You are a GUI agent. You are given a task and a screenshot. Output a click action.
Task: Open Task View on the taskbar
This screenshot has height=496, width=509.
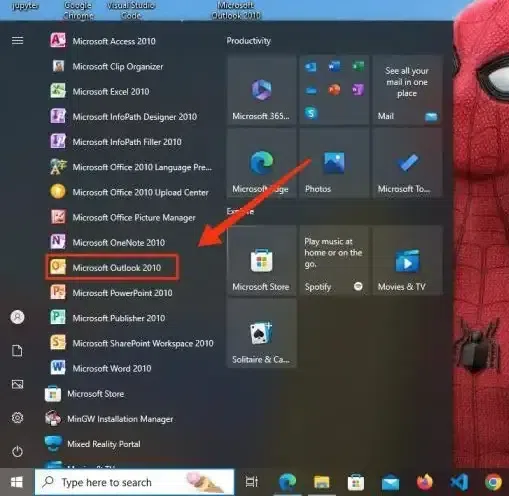tap(252, 482)
